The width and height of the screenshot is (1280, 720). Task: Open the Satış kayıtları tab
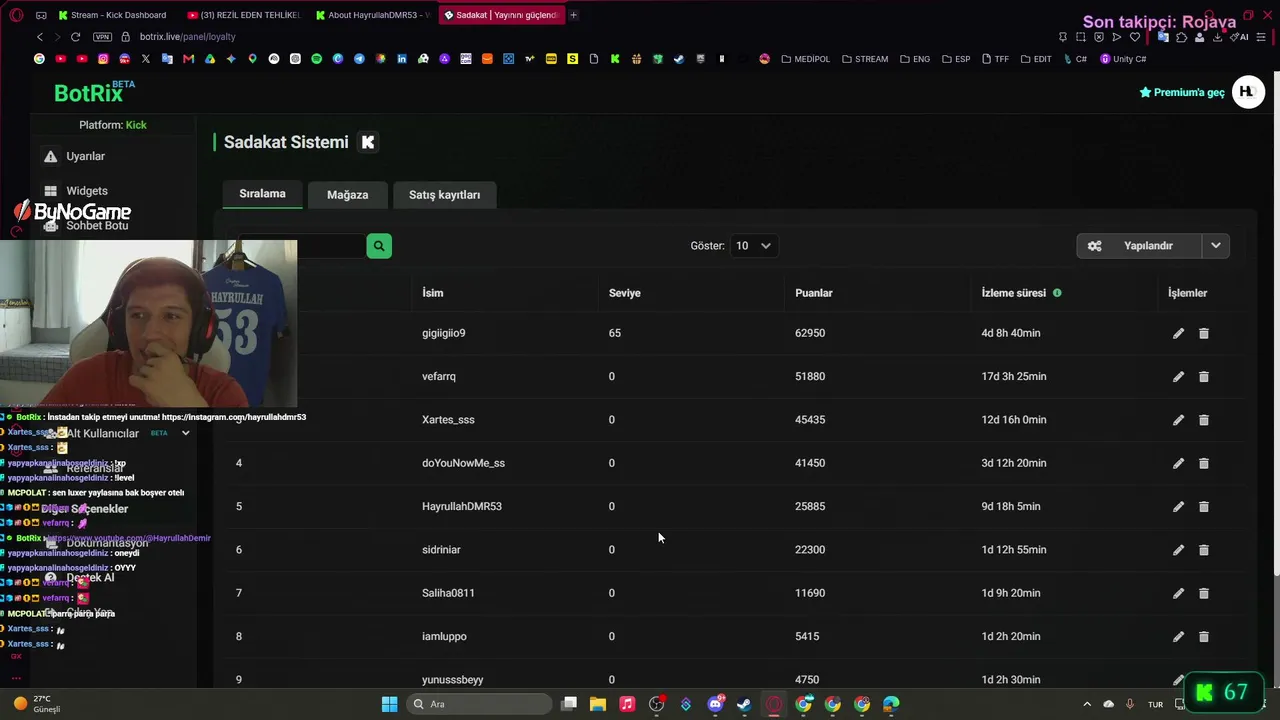click(x=444, y=195)
